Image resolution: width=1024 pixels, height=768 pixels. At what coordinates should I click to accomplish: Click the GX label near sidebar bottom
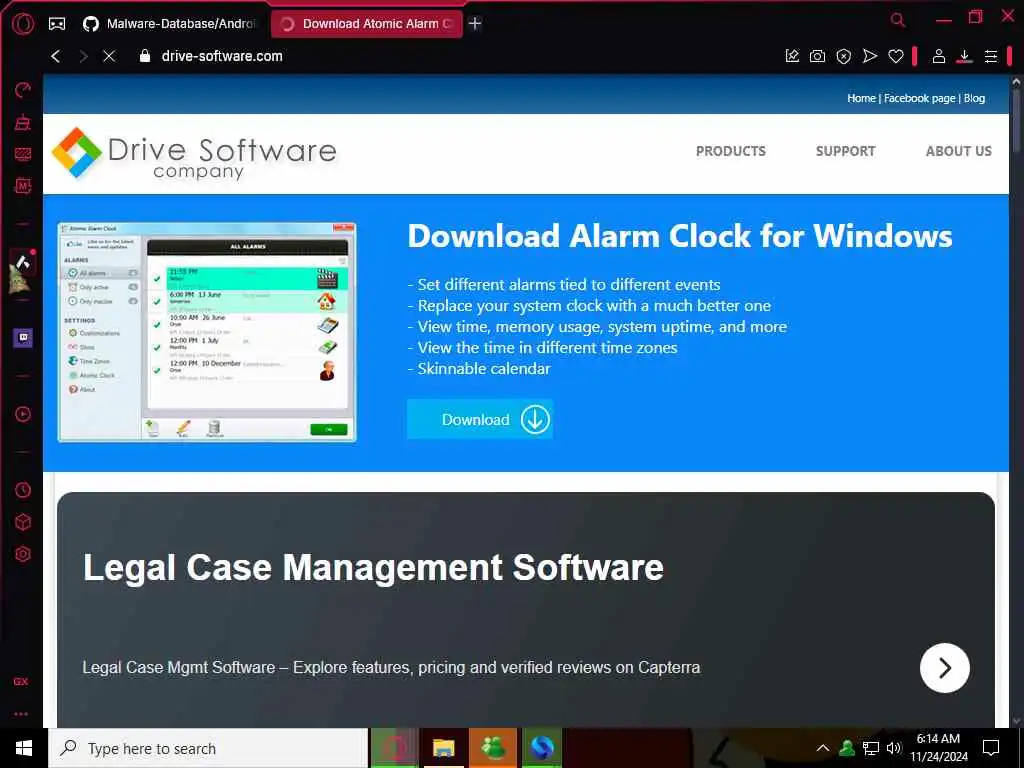(x=21, y=681)
